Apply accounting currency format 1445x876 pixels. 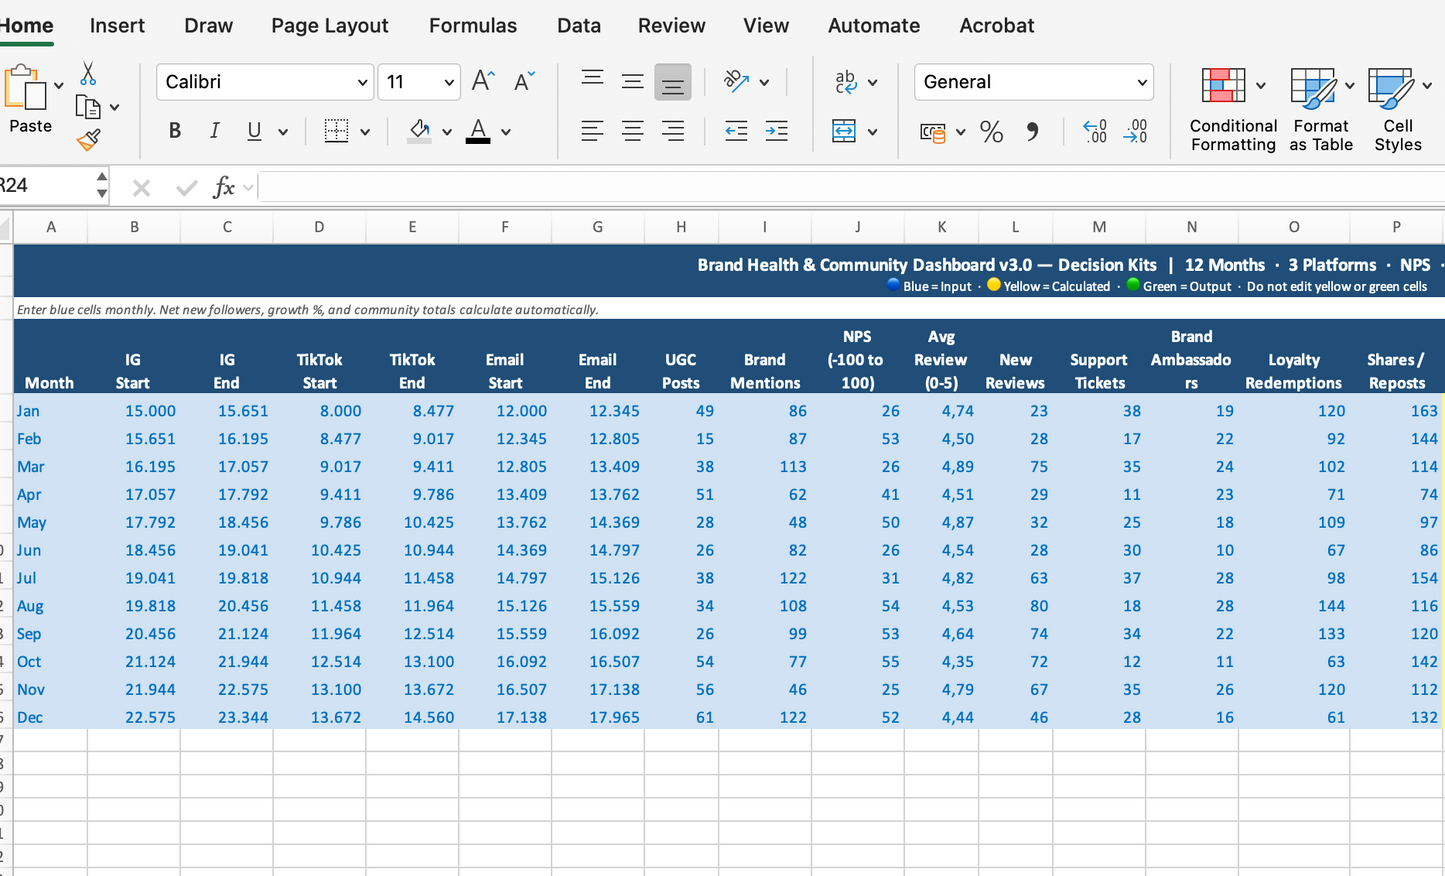pos(932,132)
